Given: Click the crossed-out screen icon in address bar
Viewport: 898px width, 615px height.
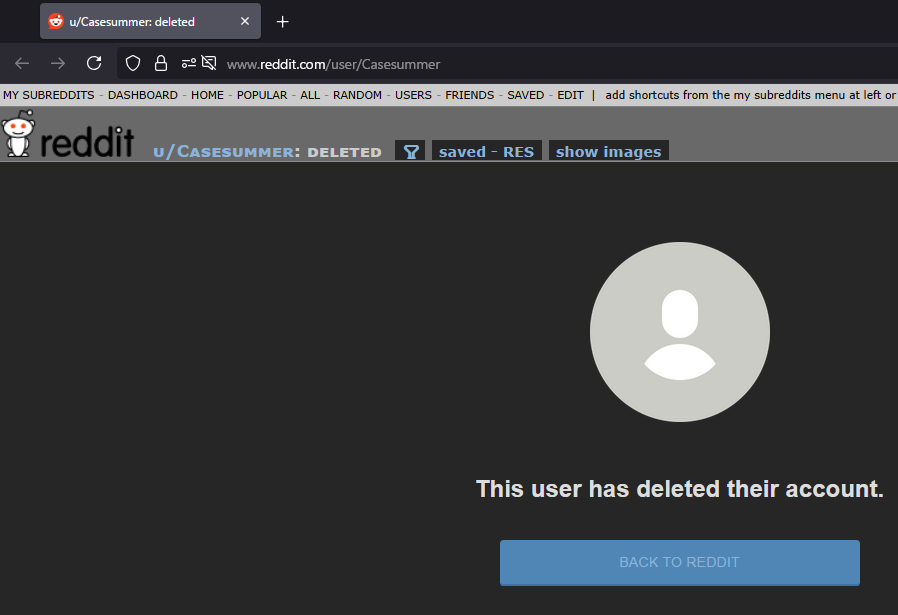Looking at the screenshot, I should (209, 63).
